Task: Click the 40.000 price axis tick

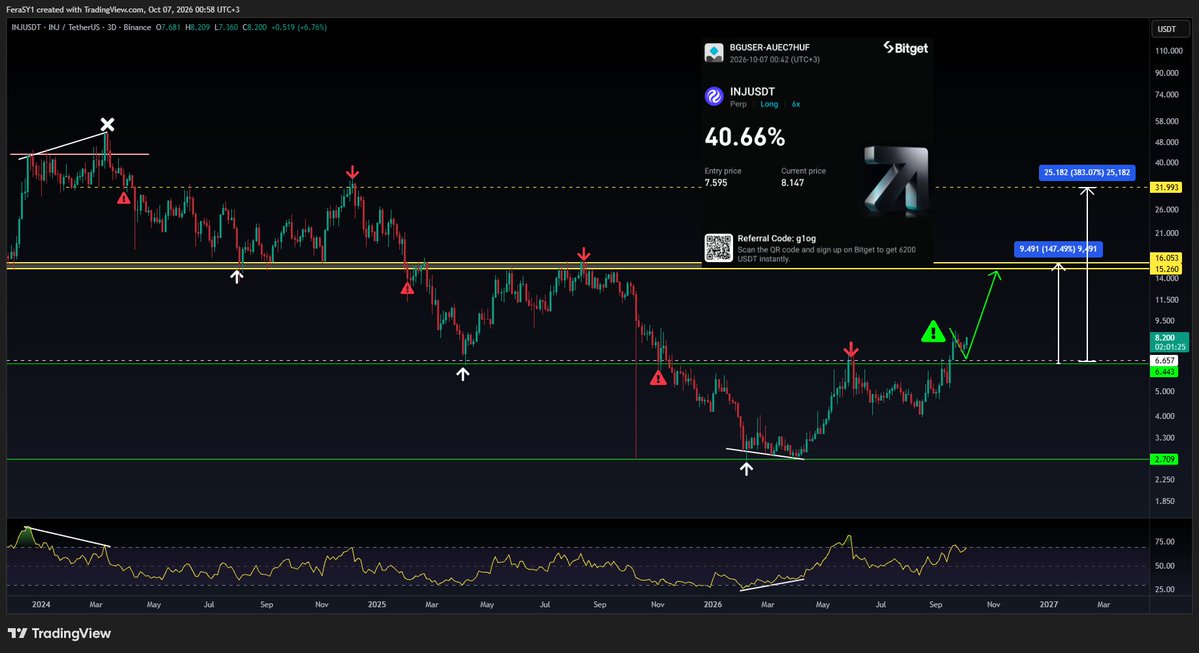Action: pyautogui.click(x=1167, y=163)
